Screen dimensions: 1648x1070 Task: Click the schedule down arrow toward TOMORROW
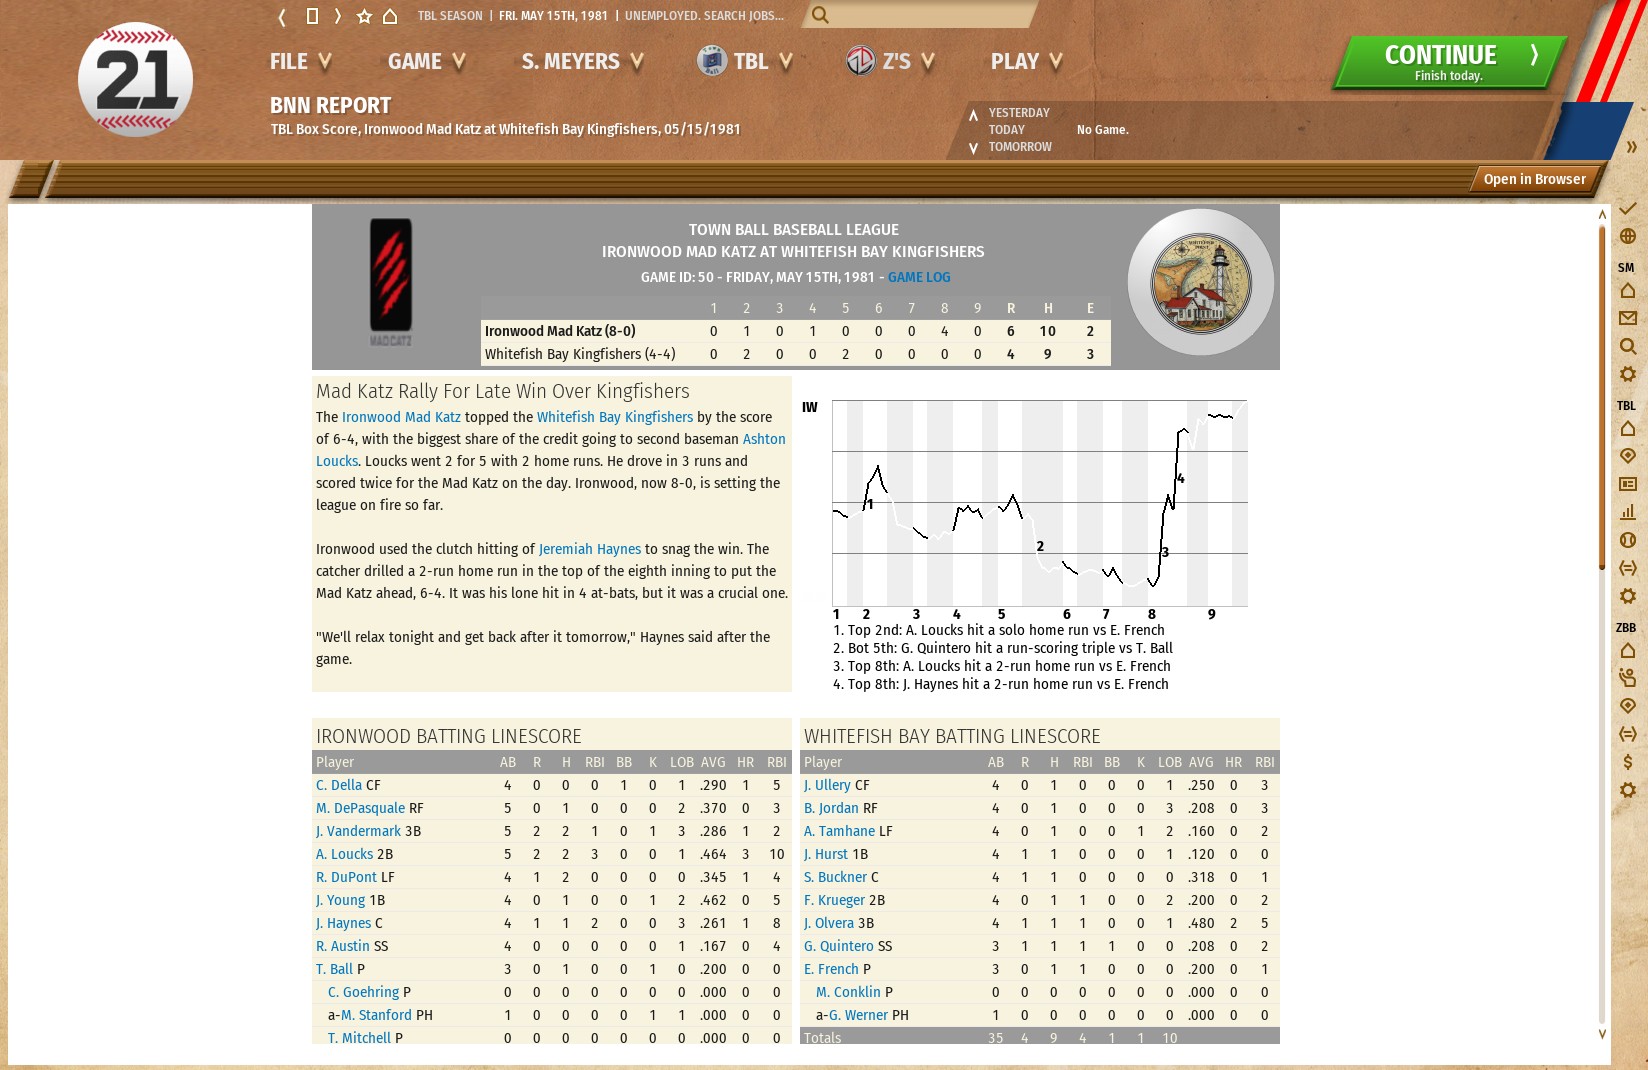coord(973,148)
